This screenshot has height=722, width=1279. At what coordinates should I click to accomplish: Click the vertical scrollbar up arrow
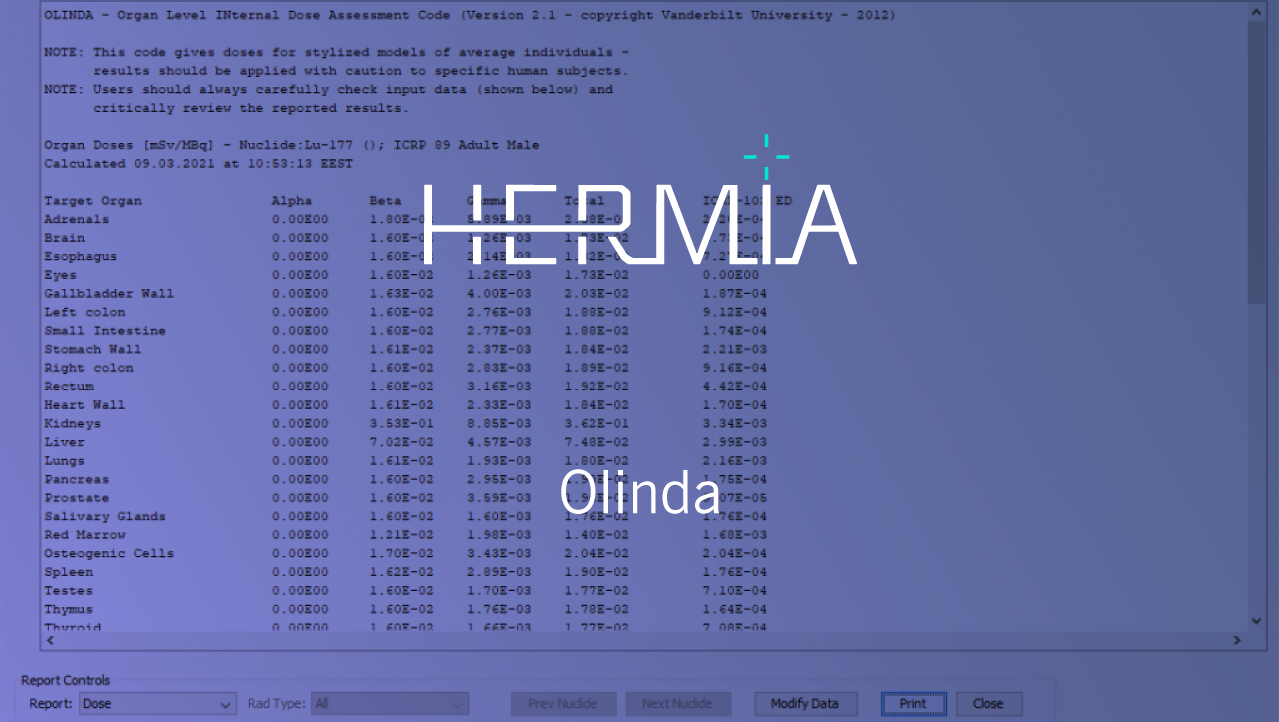[1256, 11]
